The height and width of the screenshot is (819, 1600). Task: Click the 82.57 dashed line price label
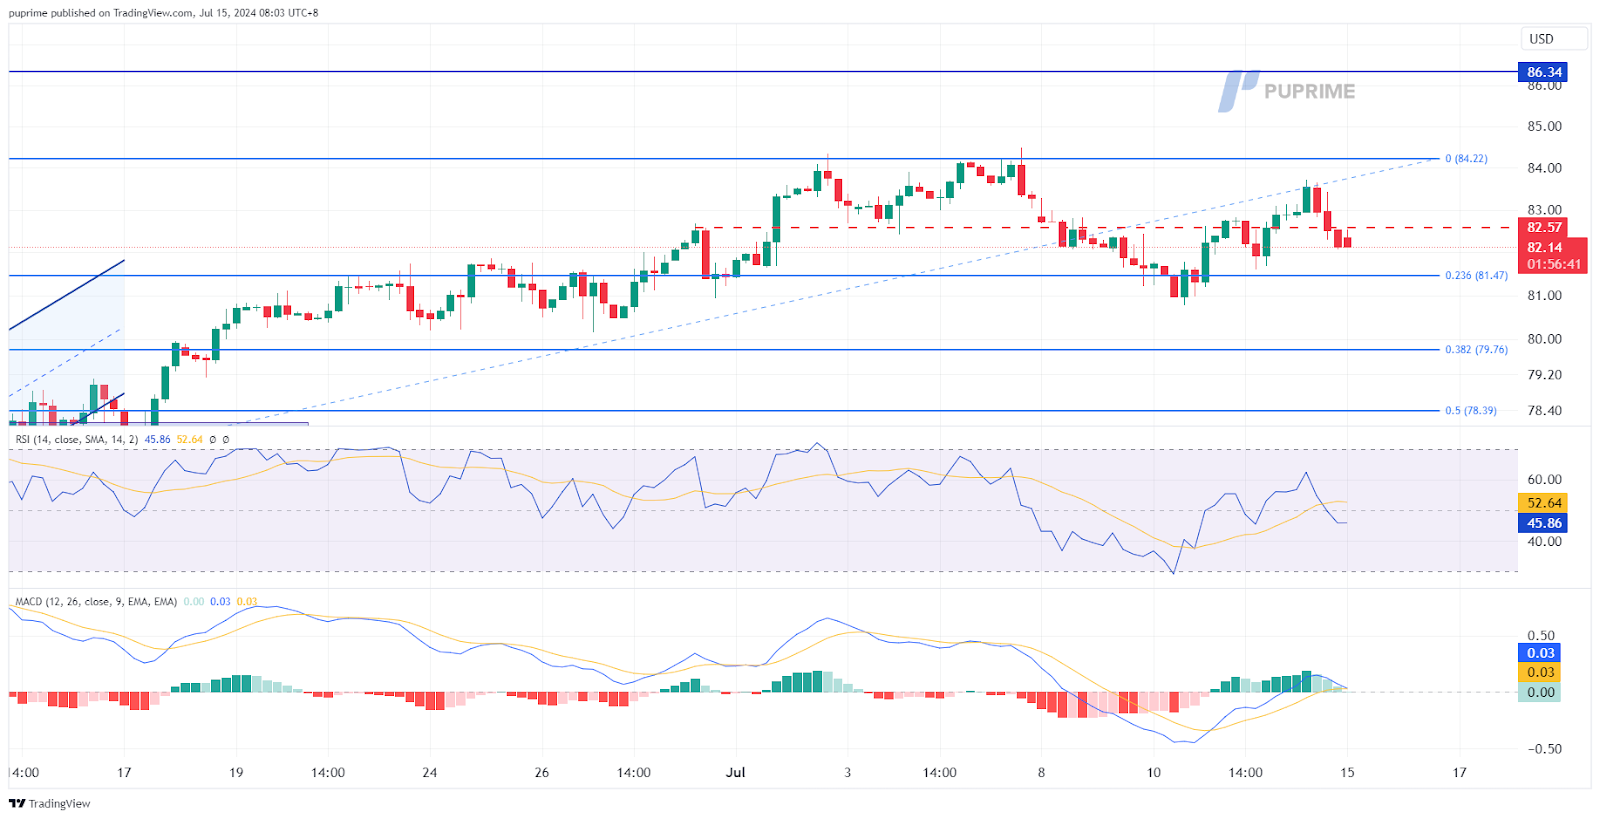tap(1544, 227)
